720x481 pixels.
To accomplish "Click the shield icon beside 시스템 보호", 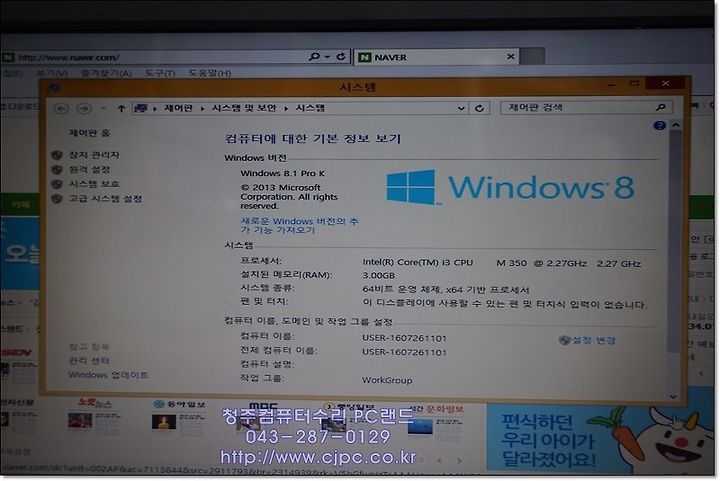I will [57, 184].
